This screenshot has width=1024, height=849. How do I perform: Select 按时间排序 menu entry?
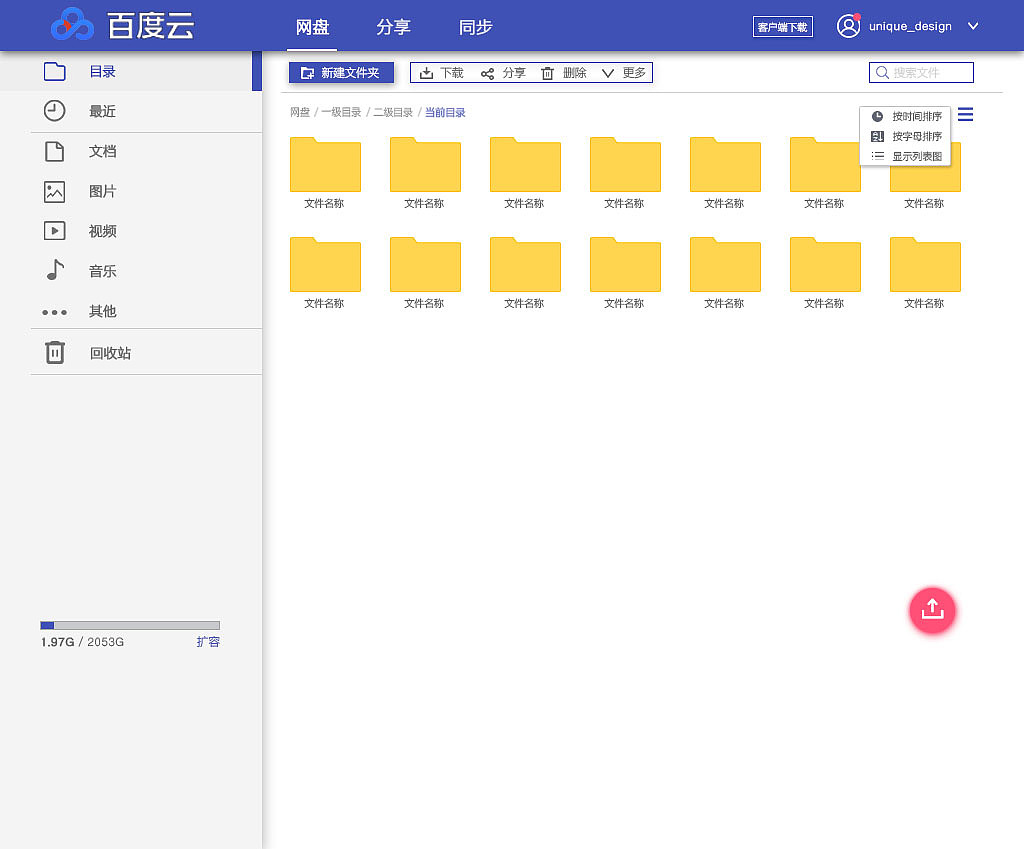tap(906, 116)
